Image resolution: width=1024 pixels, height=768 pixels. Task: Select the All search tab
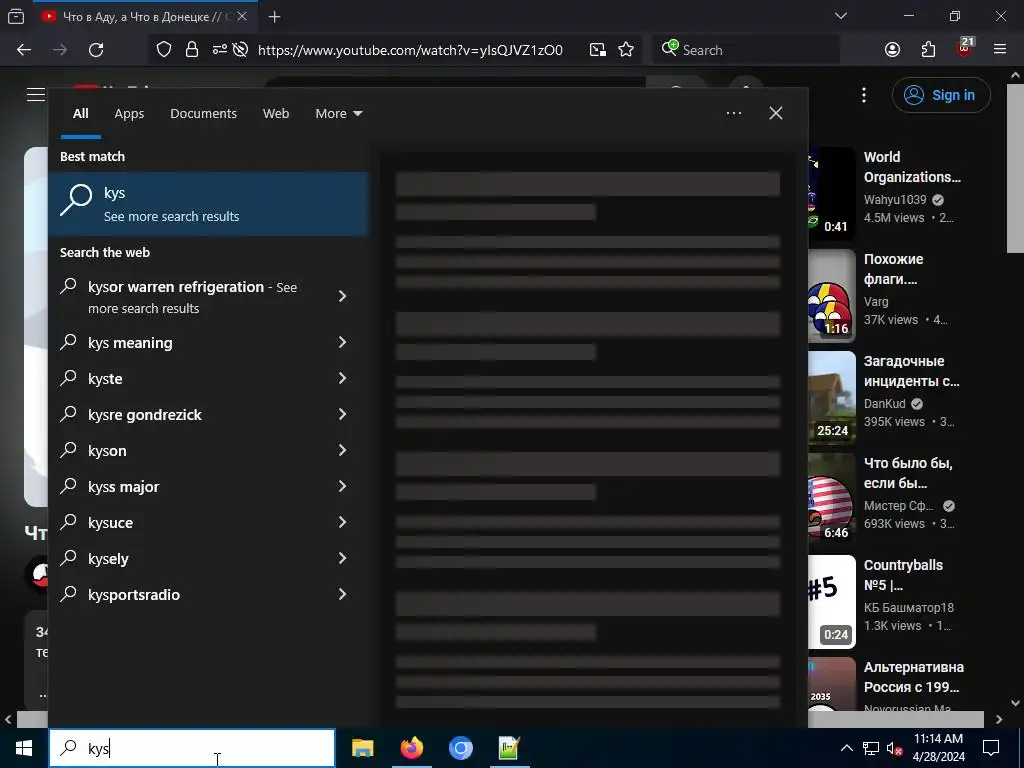(81, 114)
